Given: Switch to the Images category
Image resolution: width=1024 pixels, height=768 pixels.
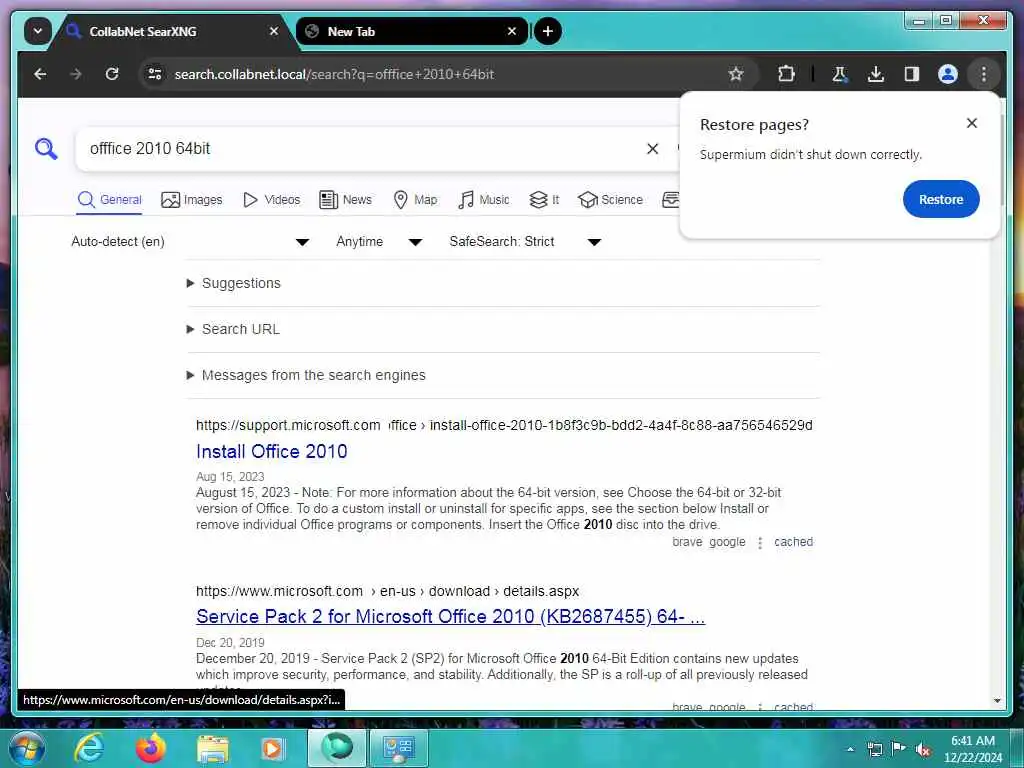Looking at the screenshot, I should point(192,200).
